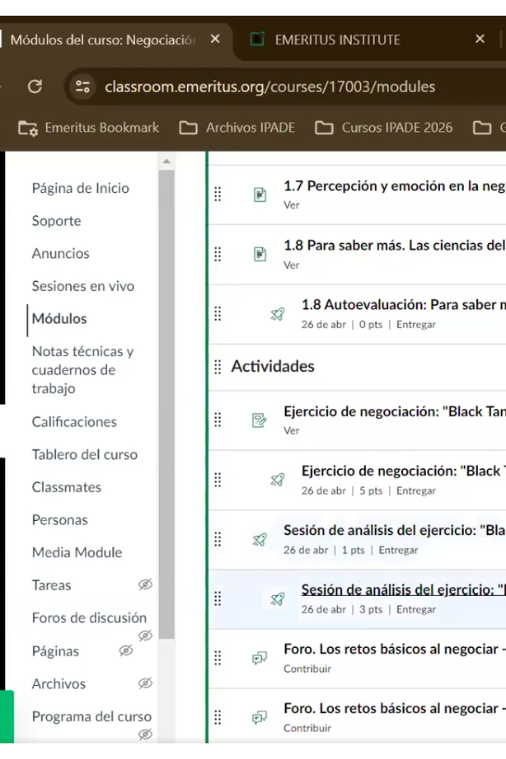Grab the drag handle of Sesión de análisis 3 pts row
This screenshot has width=506, height=759.
click(x=218, y=599)
